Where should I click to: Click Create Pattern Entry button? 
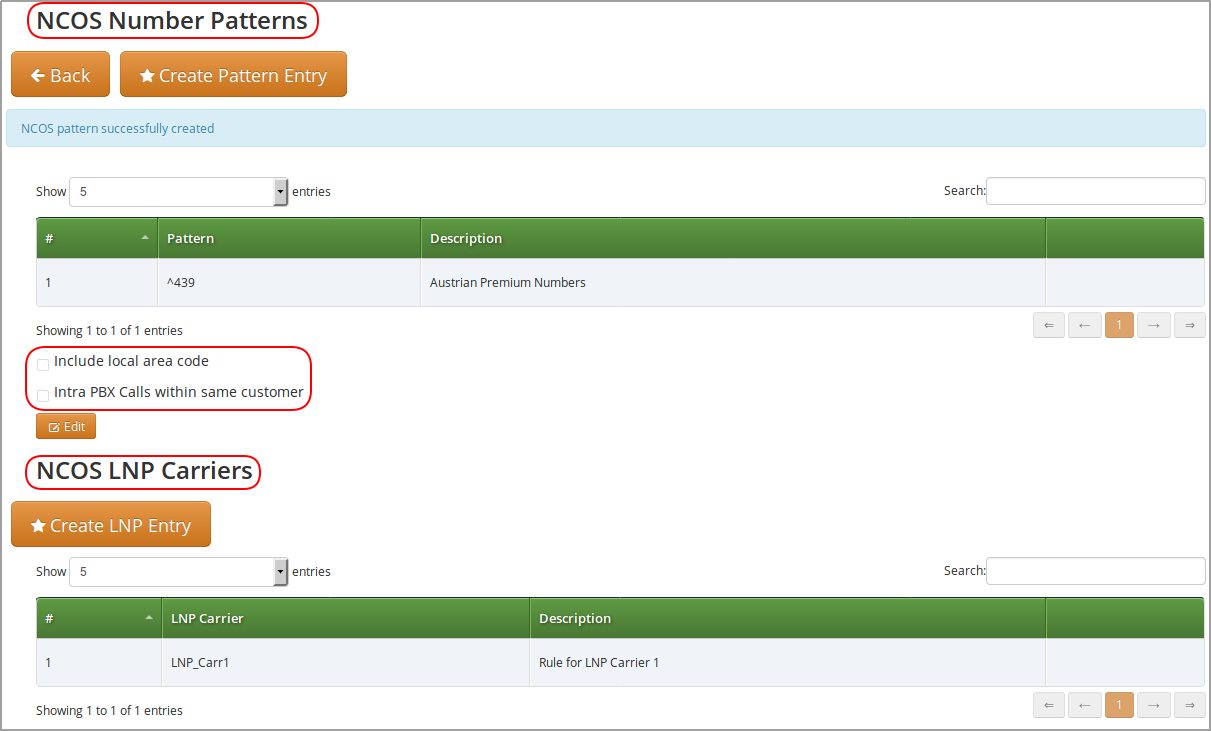(x=233, y=75)
